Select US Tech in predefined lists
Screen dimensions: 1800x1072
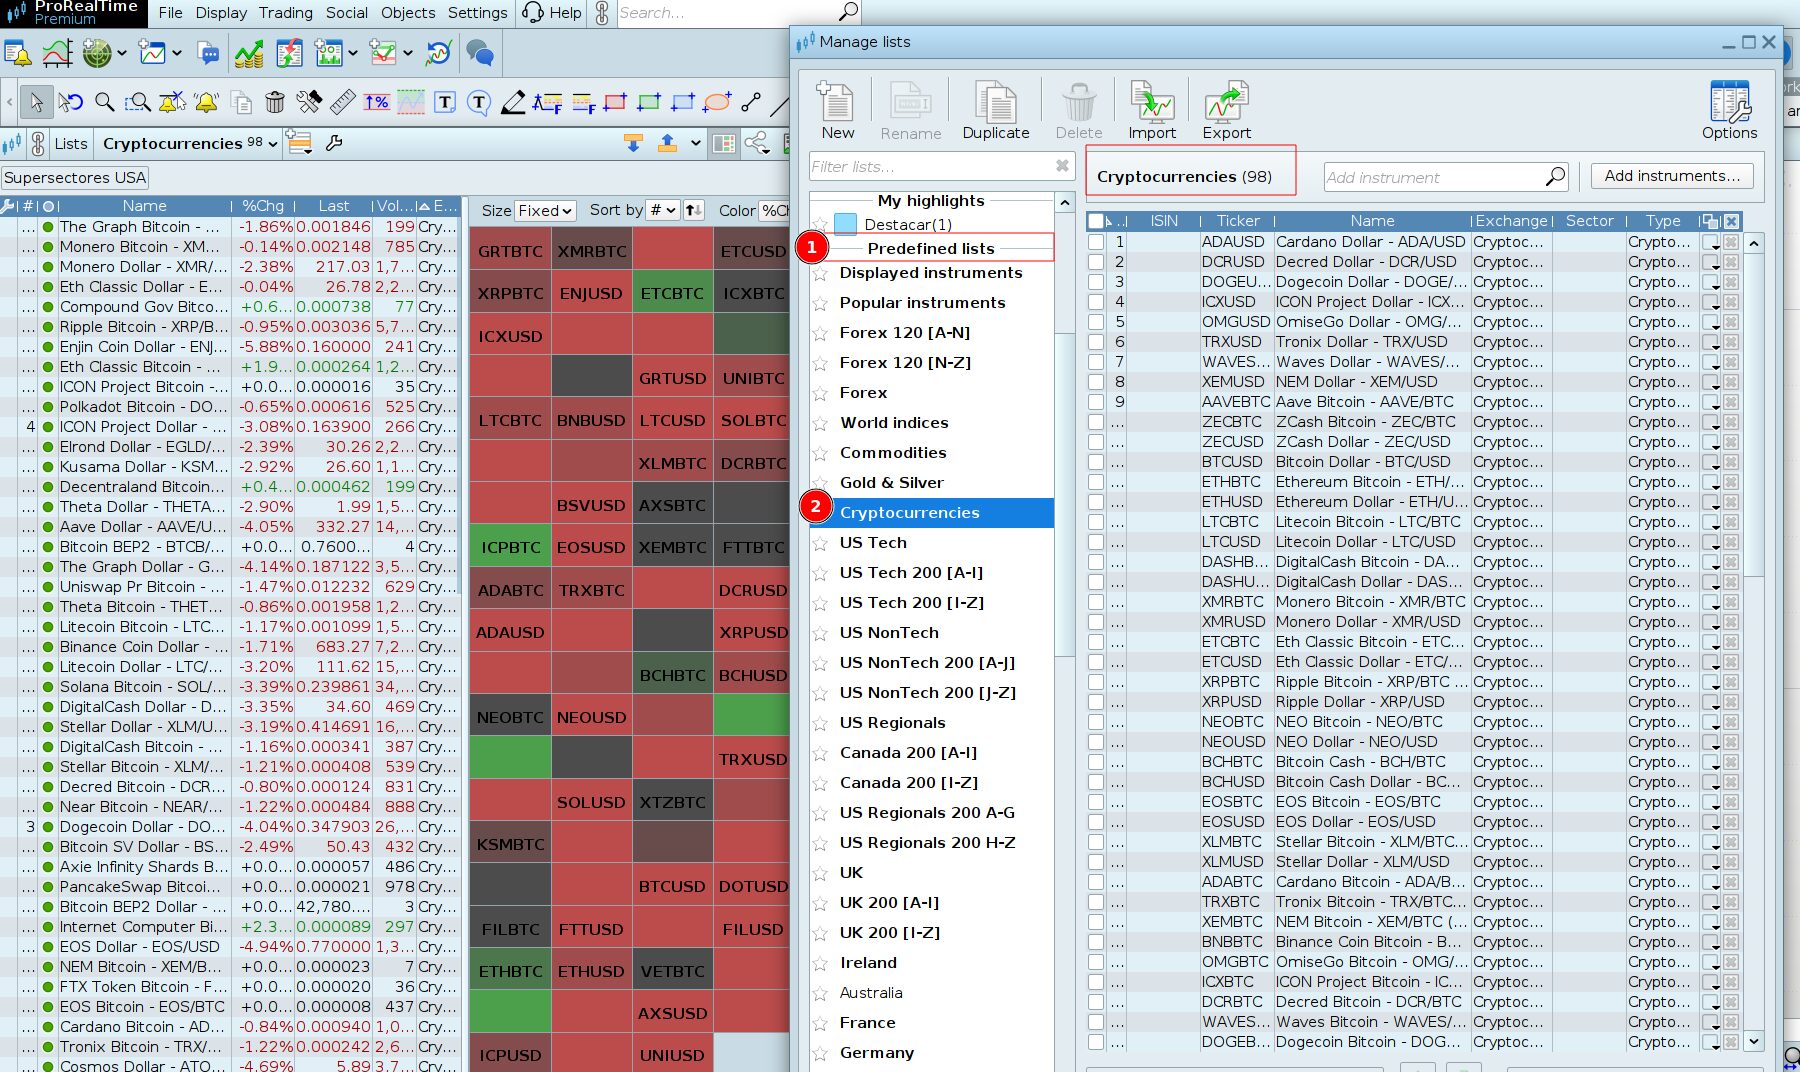coord(873,543)
